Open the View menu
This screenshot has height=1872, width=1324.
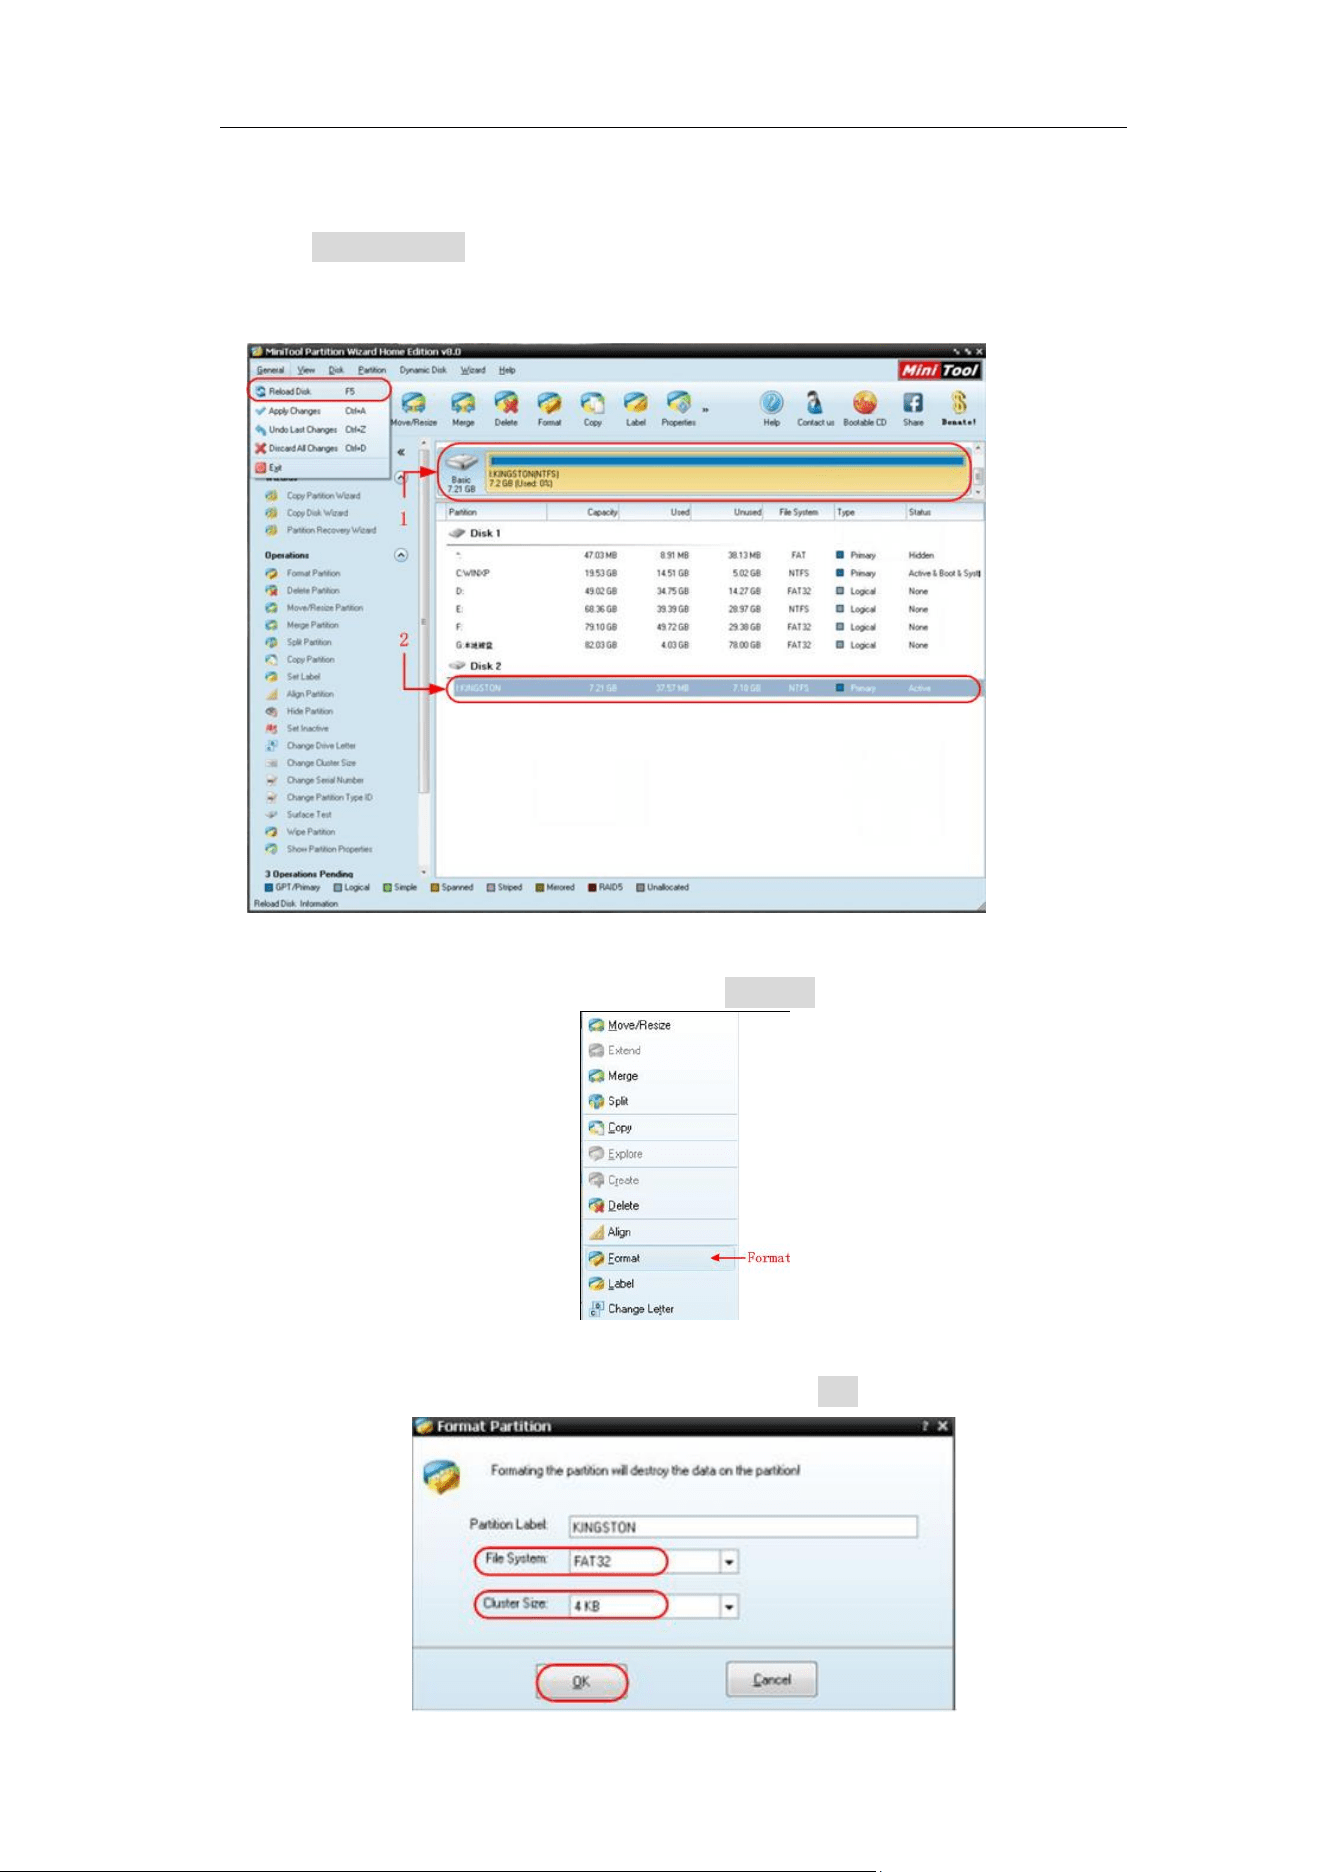(306, 370)
